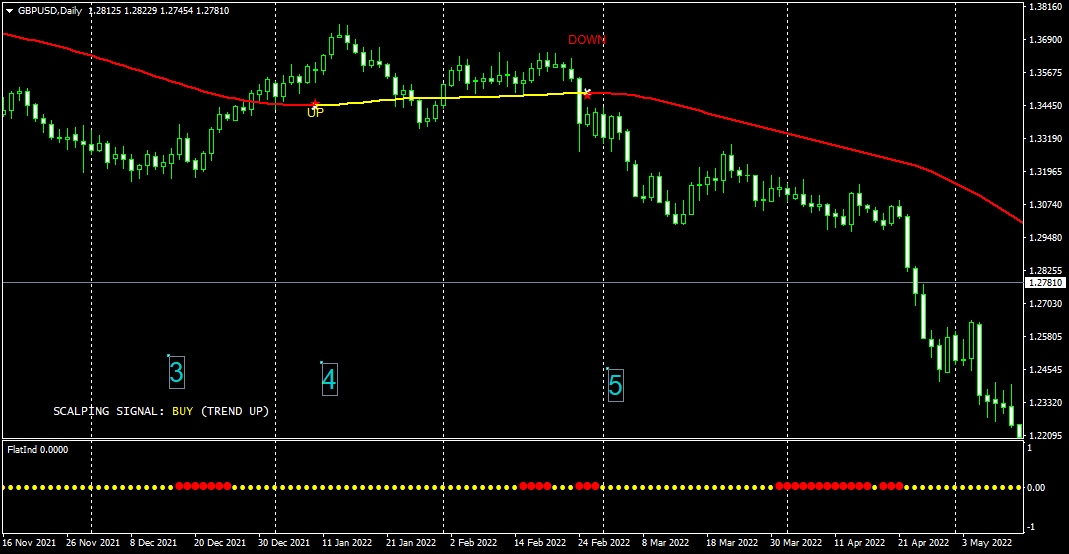Click the 0.00 level on FlatInd scale
This screenshot has height=554, width=1069.
[x=1036, y=488]
